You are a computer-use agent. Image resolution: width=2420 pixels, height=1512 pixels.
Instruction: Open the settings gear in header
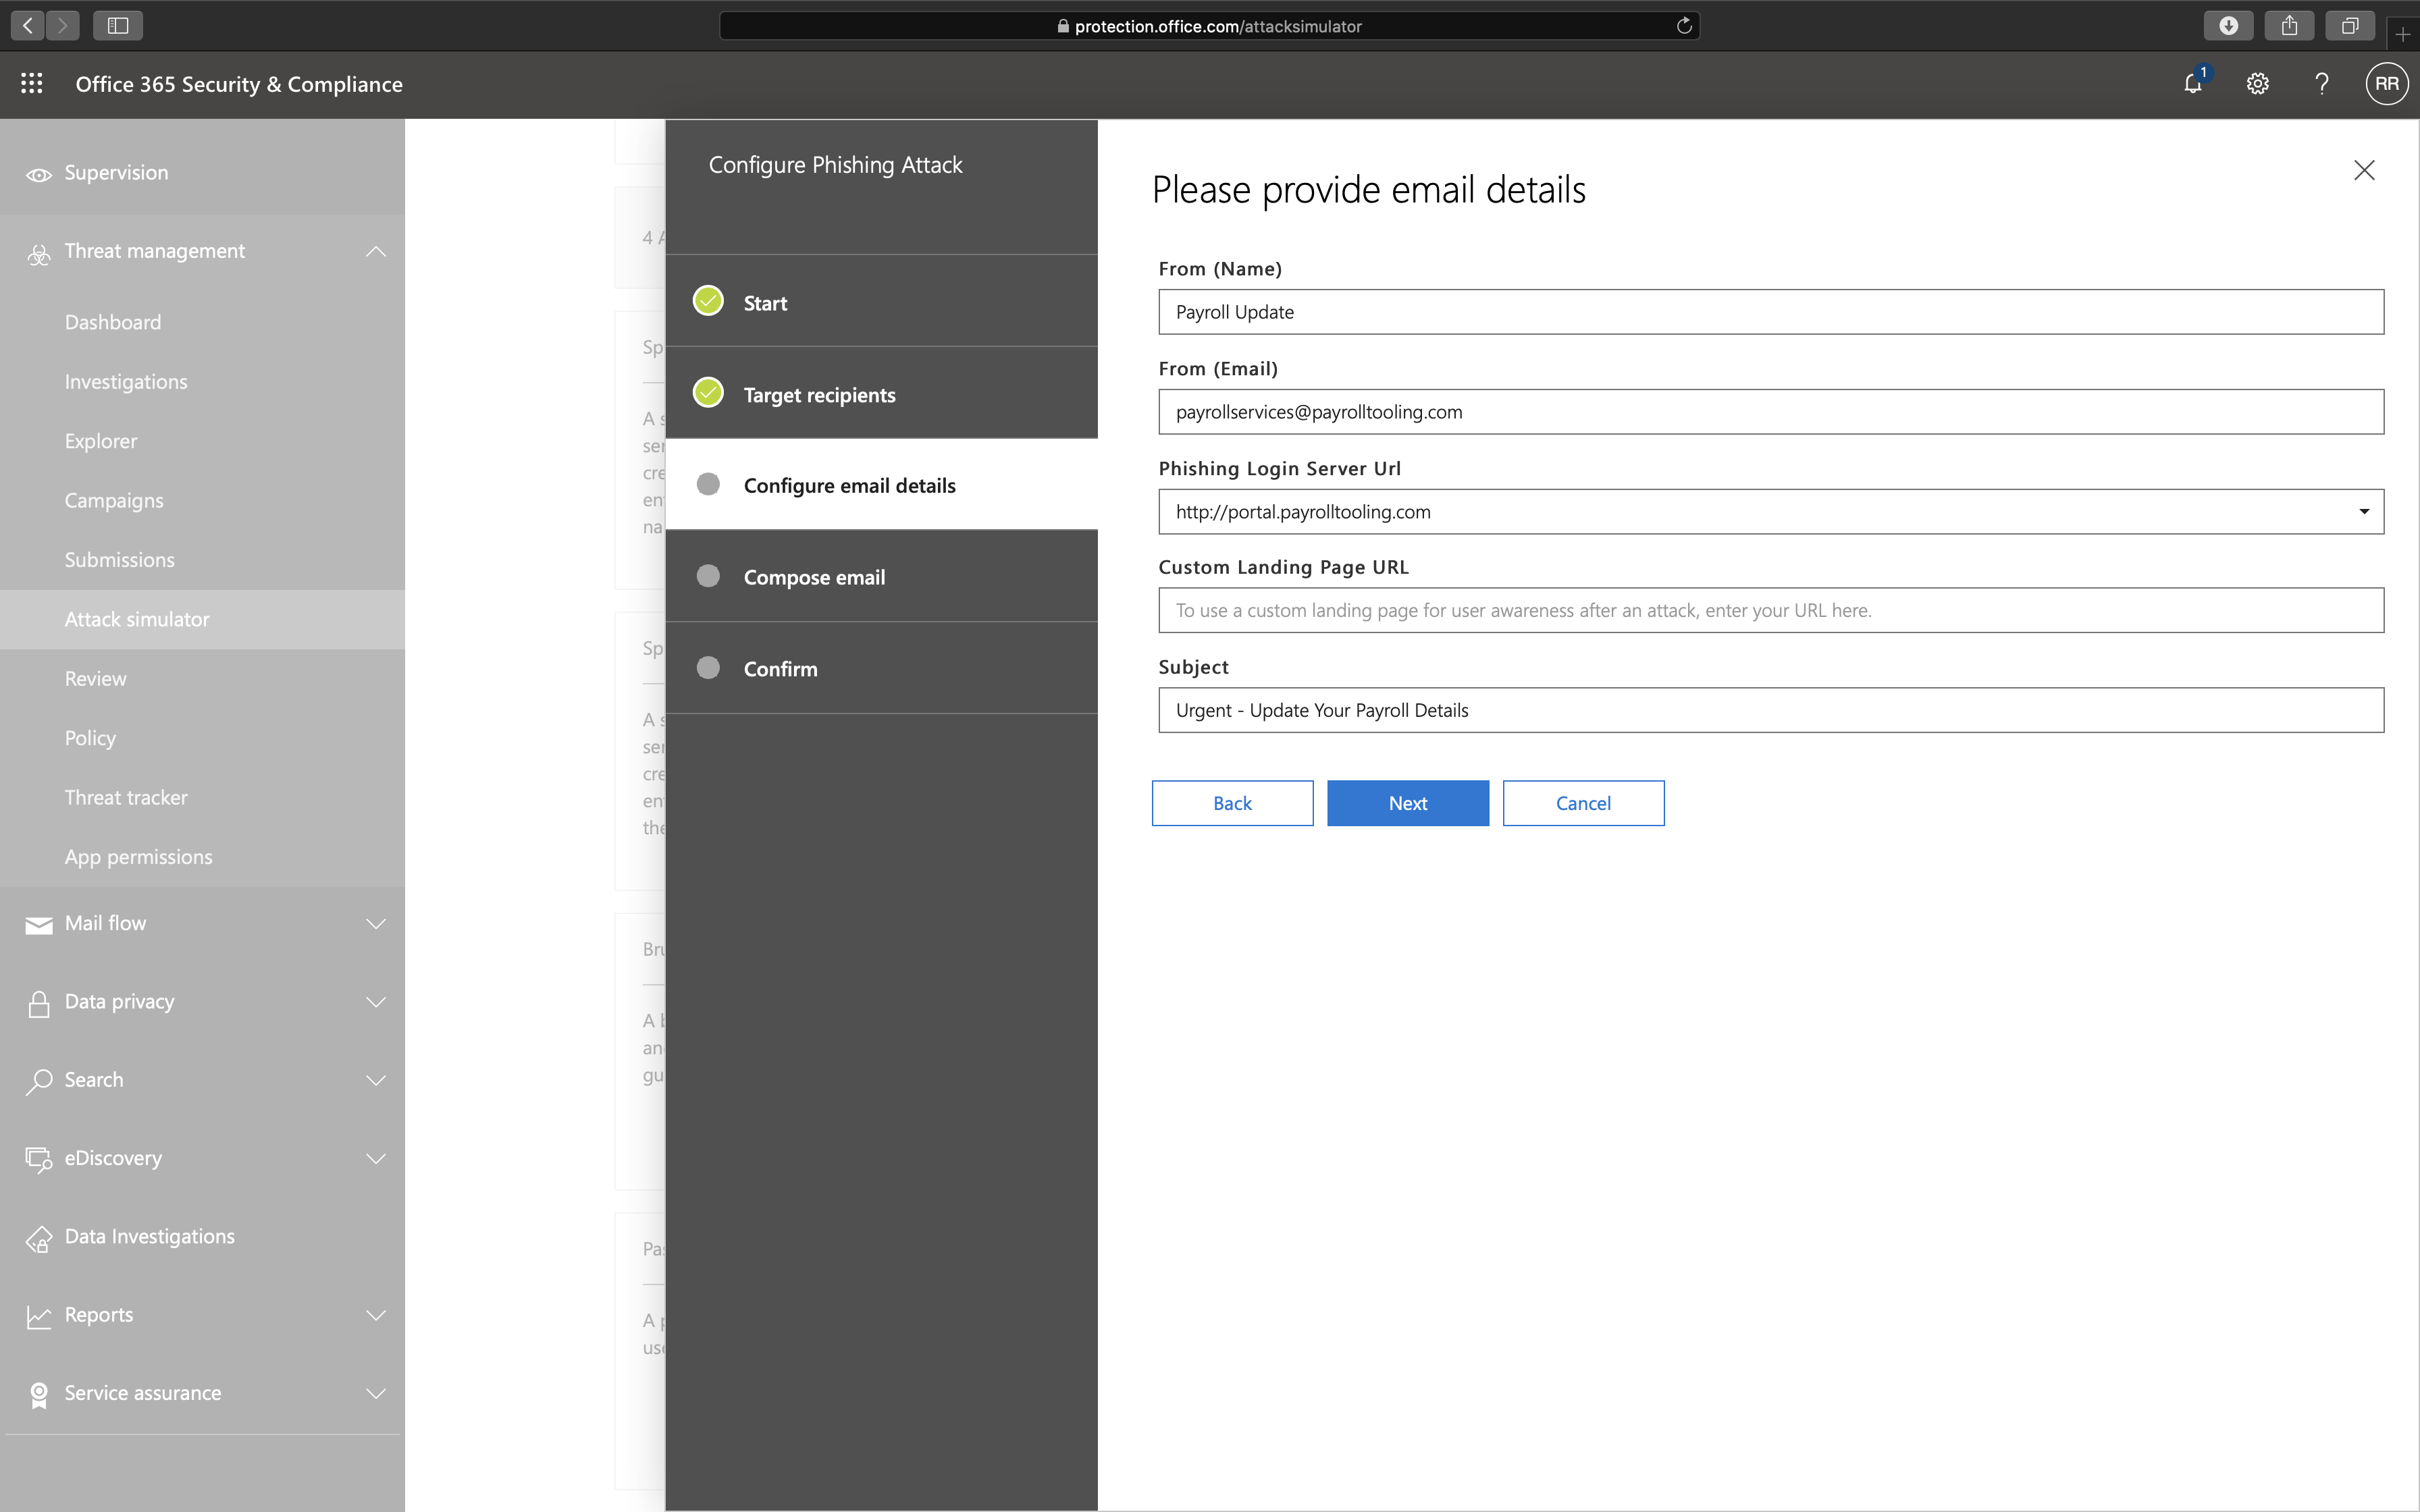[x=2257, y=84]
